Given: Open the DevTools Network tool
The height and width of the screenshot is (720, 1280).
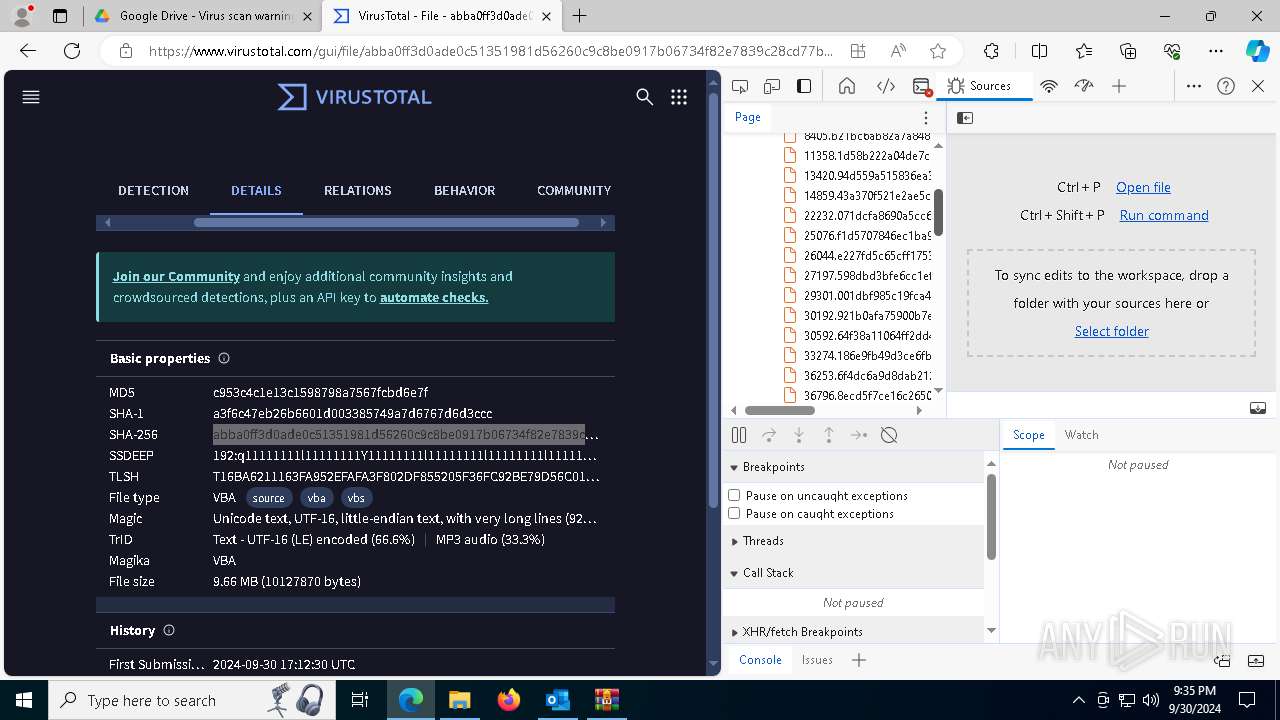Looking at the screenshot, I should (1049, 86).
